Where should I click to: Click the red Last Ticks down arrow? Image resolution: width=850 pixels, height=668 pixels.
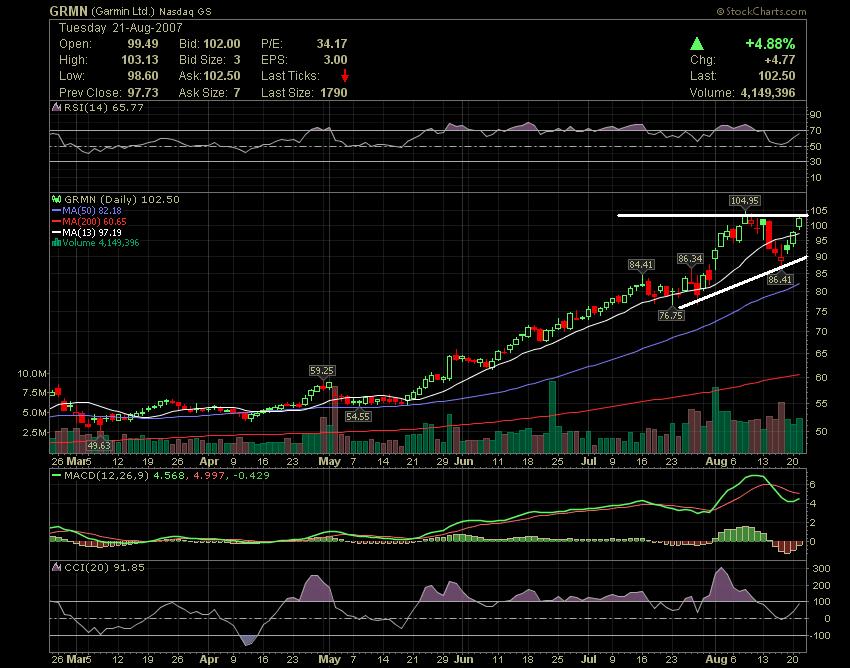click(x=345, y=76)
